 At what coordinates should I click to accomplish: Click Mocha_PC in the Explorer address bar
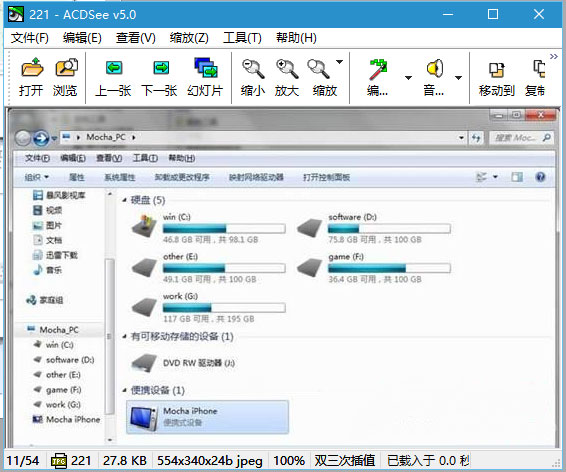[106, 137]
